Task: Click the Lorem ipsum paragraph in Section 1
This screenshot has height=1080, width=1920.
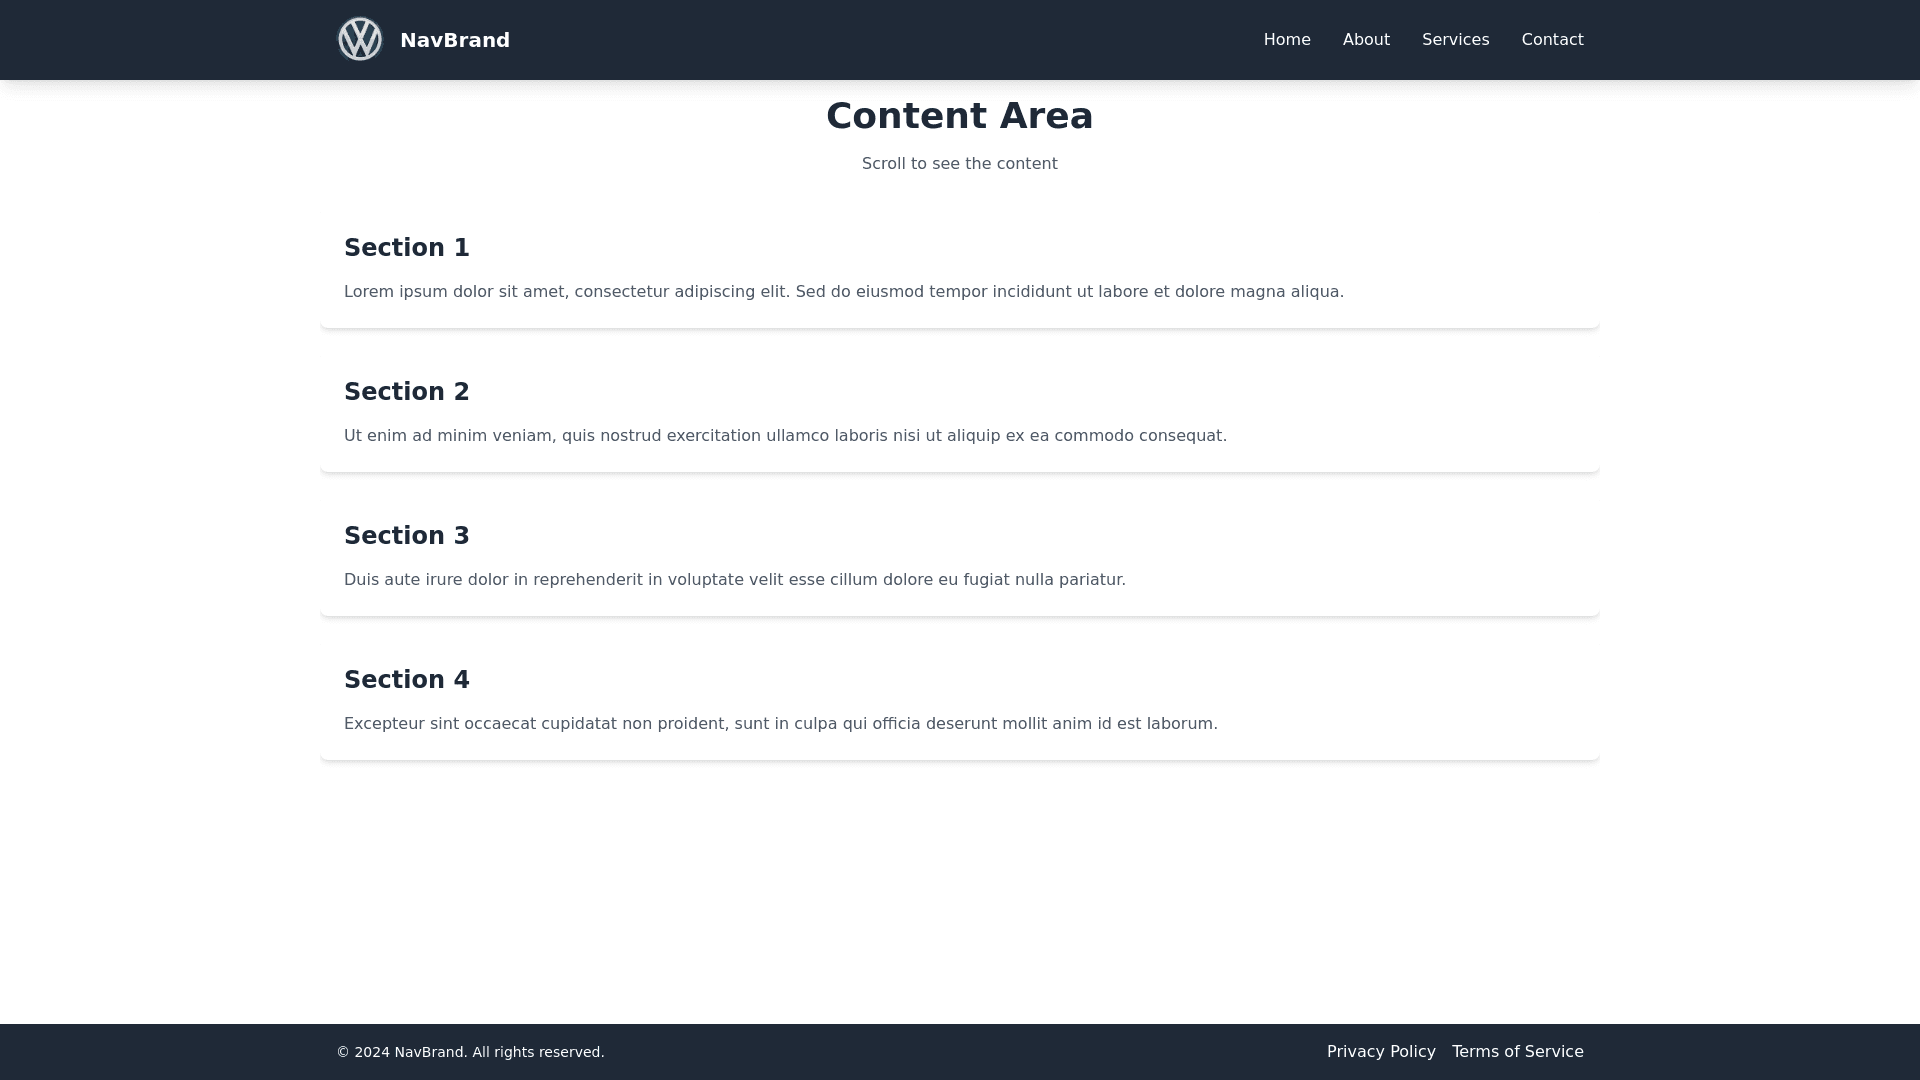Action: point(843,292)
